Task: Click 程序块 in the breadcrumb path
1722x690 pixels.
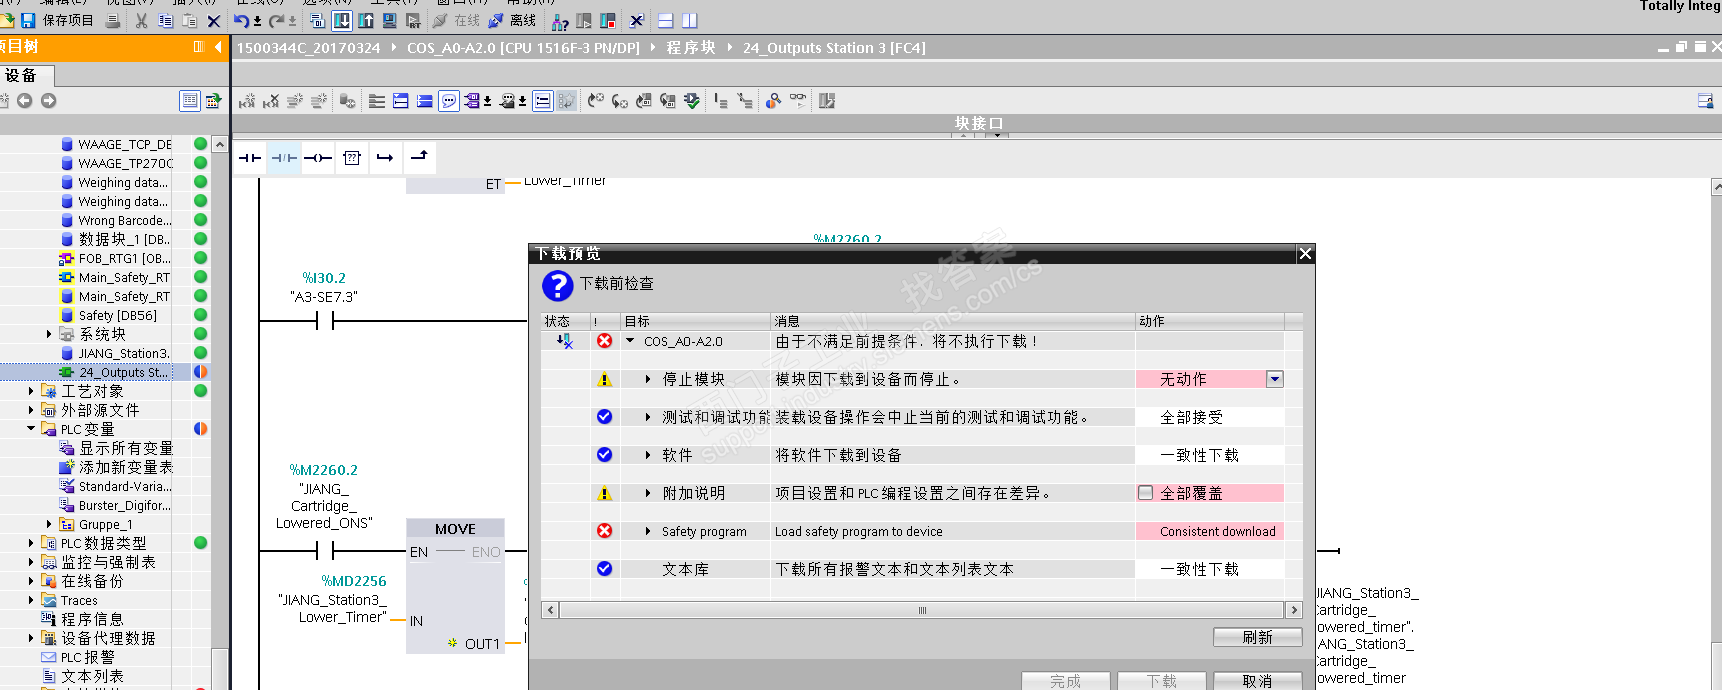Action: [691, 48]
